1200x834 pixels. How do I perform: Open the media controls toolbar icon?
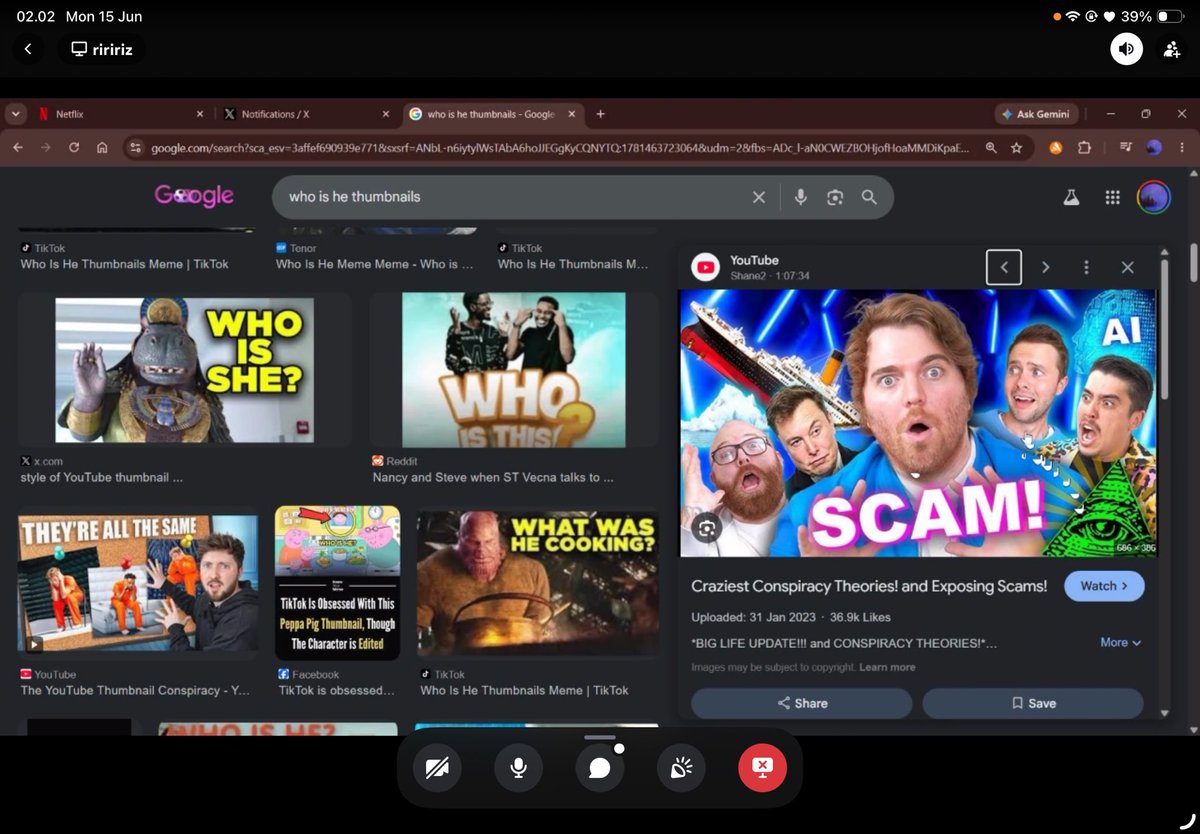point(1126,147)
